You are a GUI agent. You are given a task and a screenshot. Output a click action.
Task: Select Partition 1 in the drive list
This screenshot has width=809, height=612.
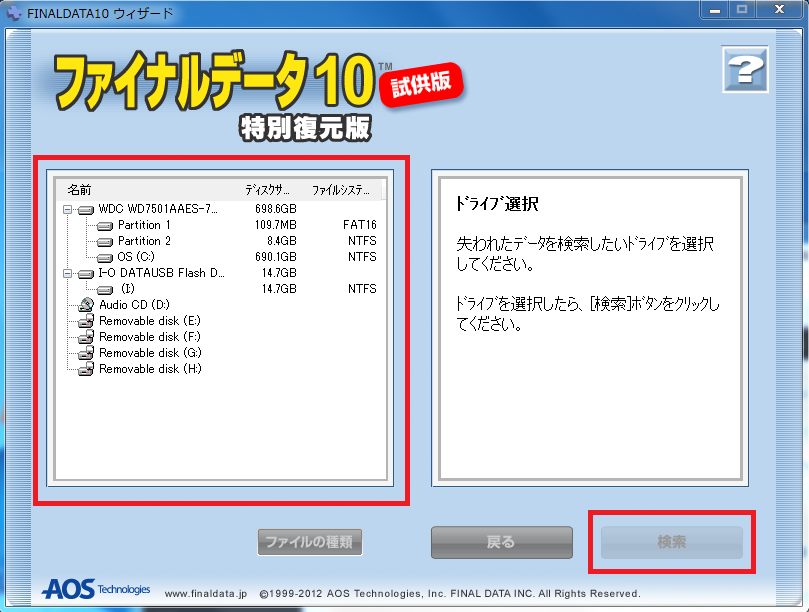point(144,225)
